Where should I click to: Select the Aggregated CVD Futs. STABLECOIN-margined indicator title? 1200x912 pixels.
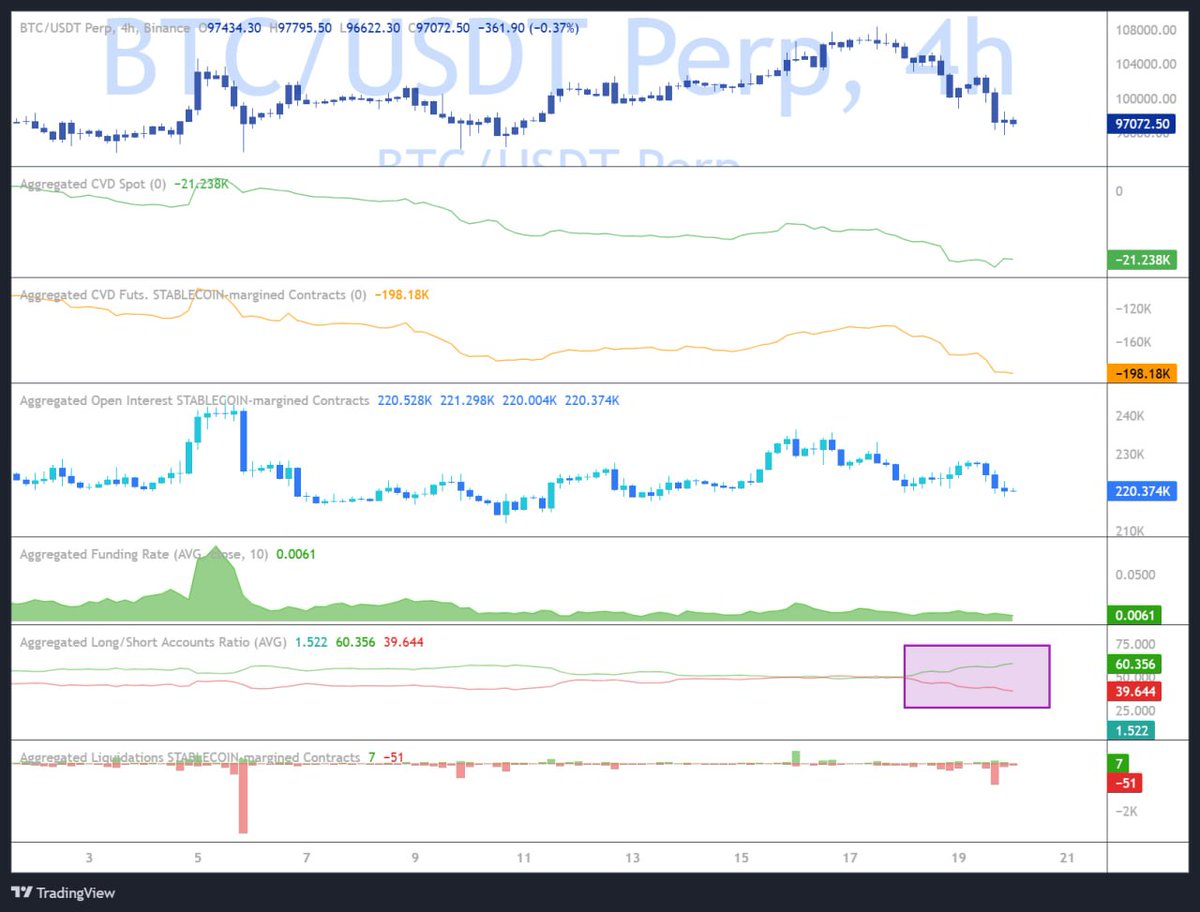193,294
